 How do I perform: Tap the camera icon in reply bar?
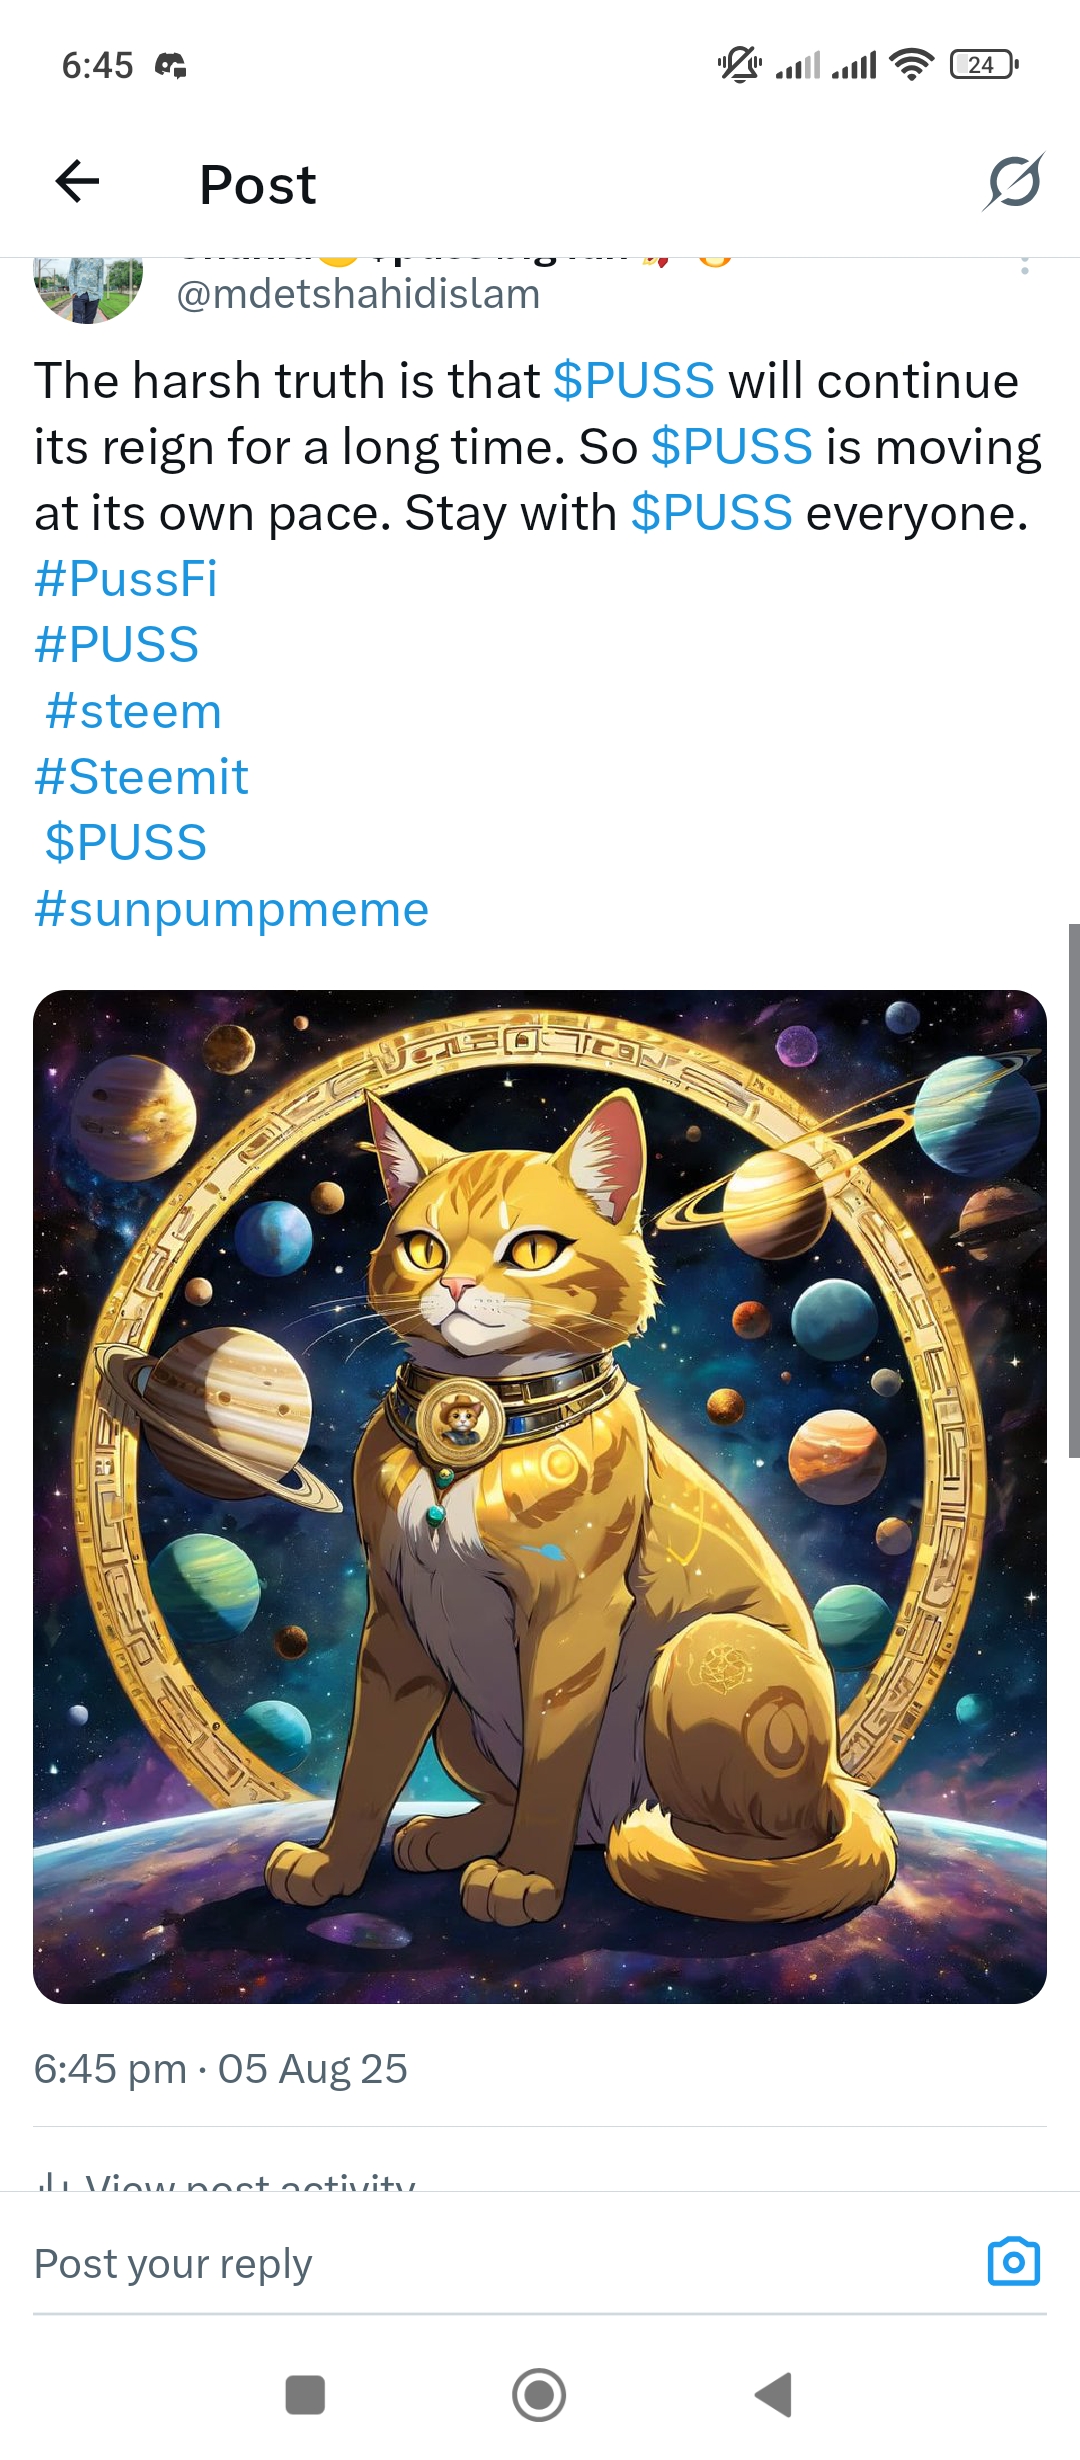click(1014, 2262)
